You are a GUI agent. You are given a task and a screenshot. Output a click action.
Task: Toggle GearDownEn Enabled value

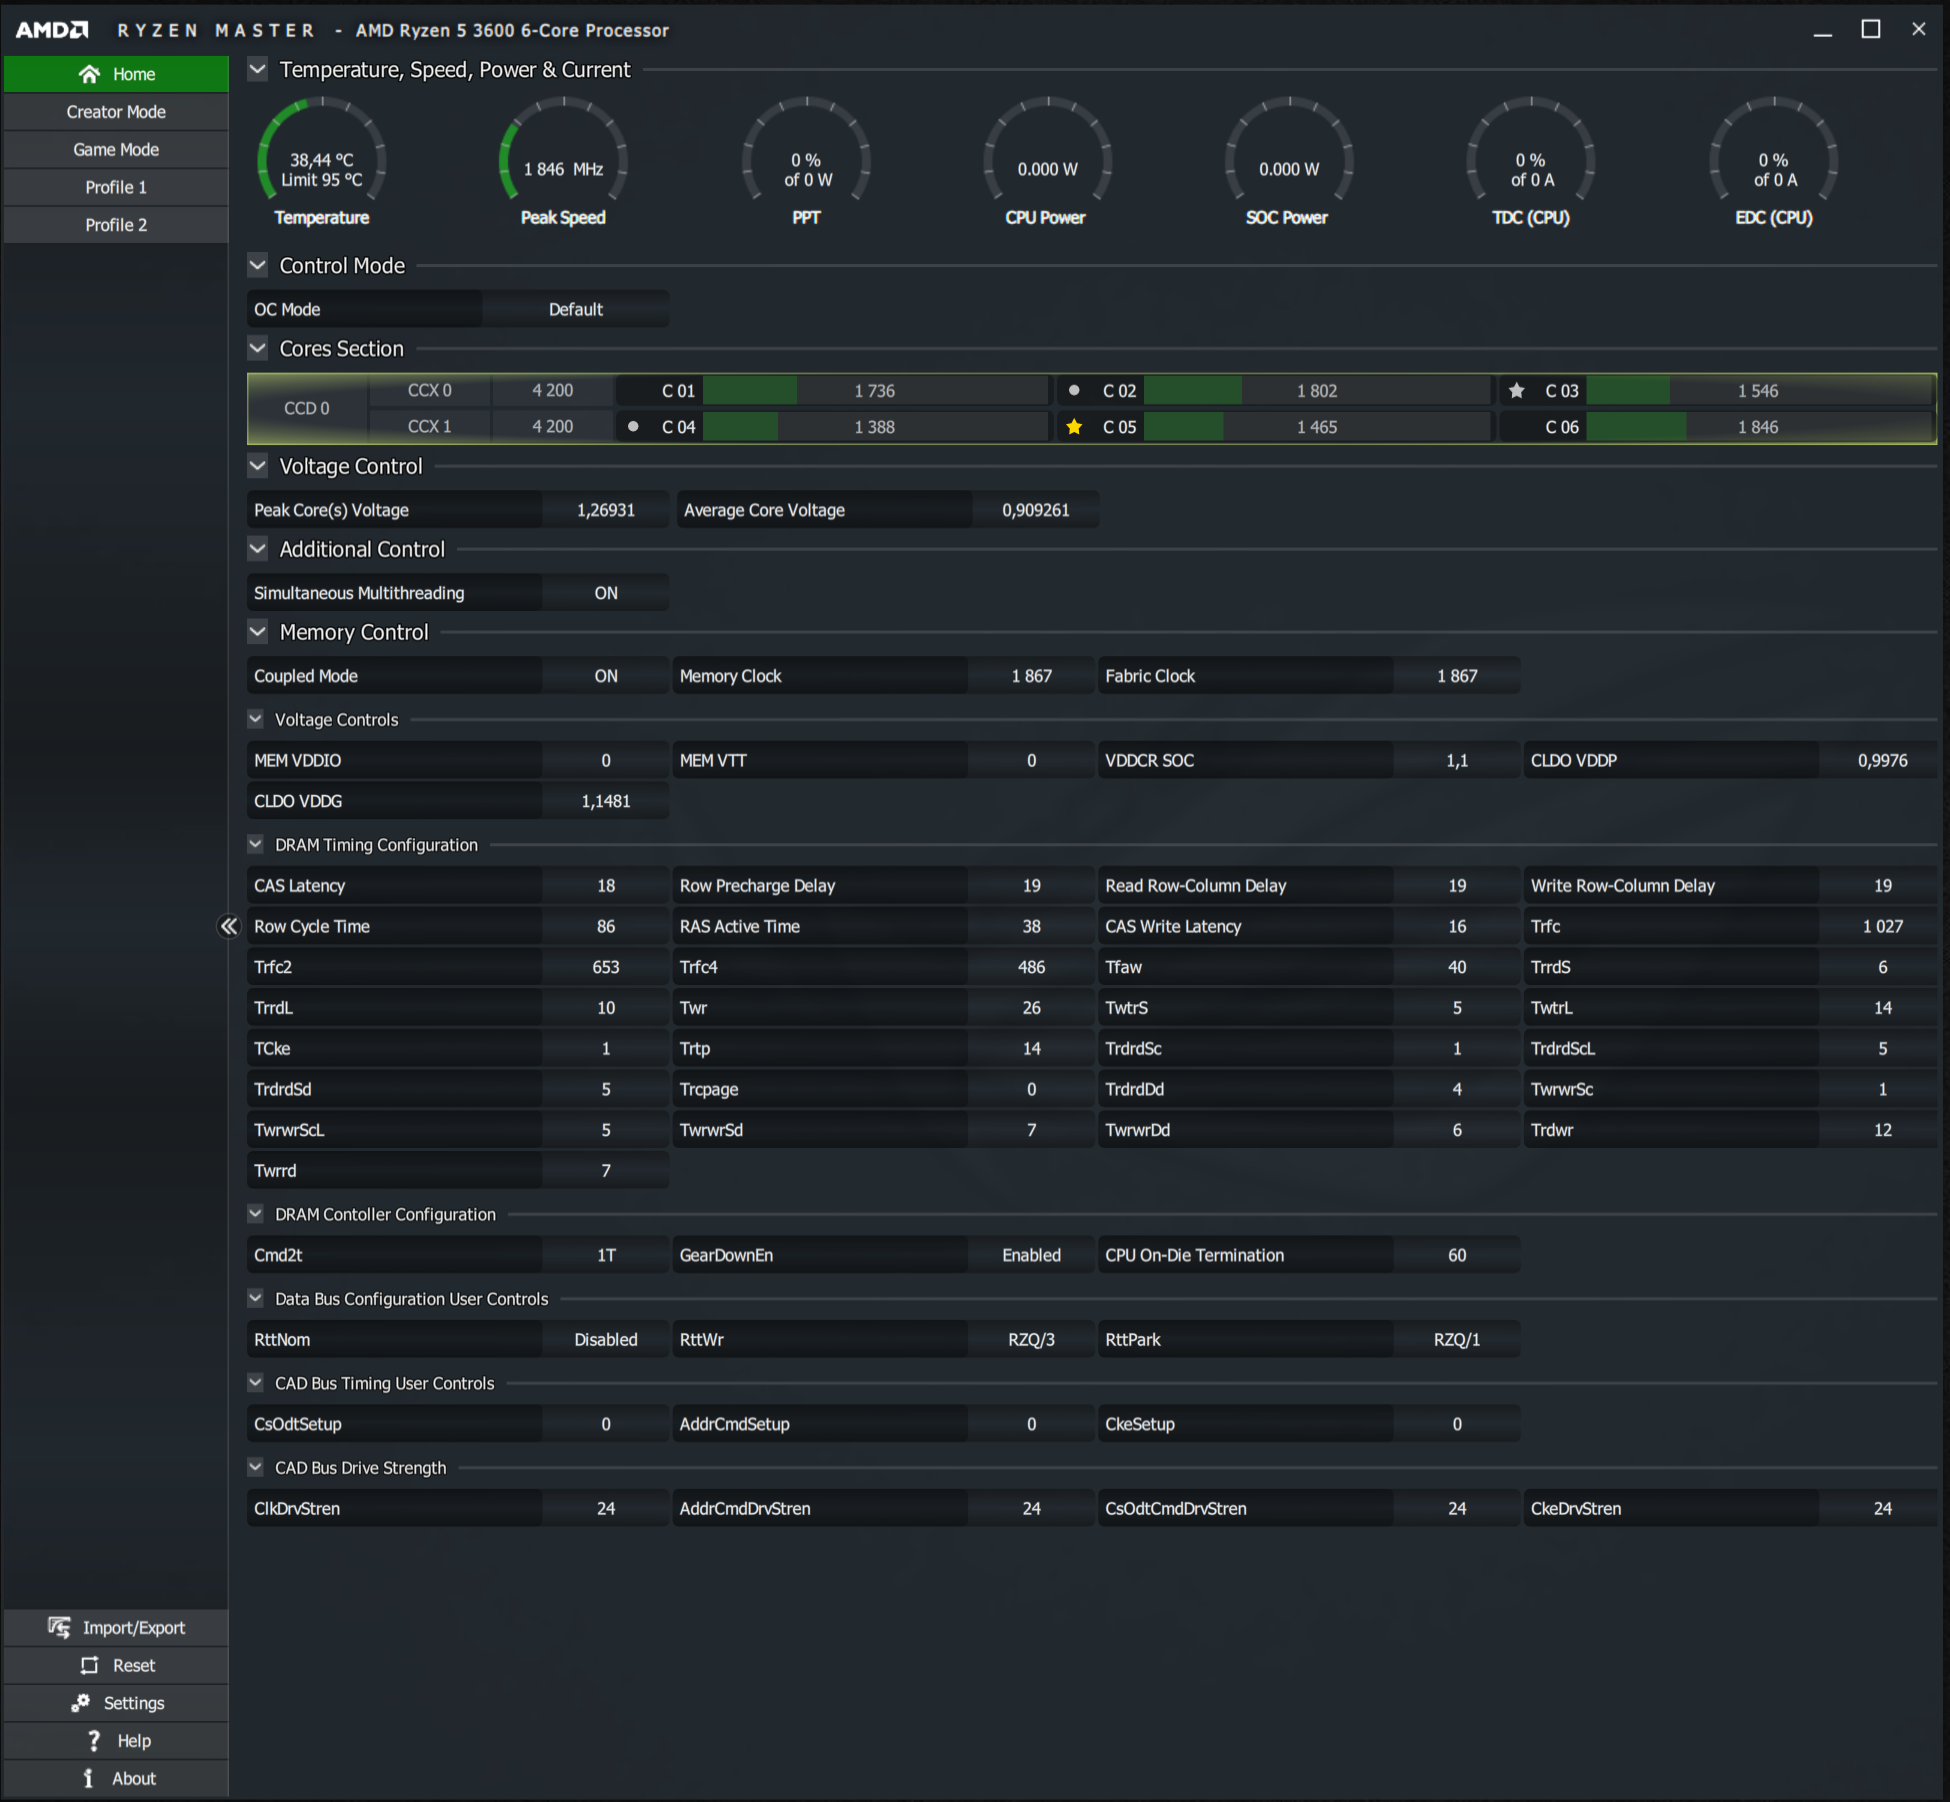1030,1255
